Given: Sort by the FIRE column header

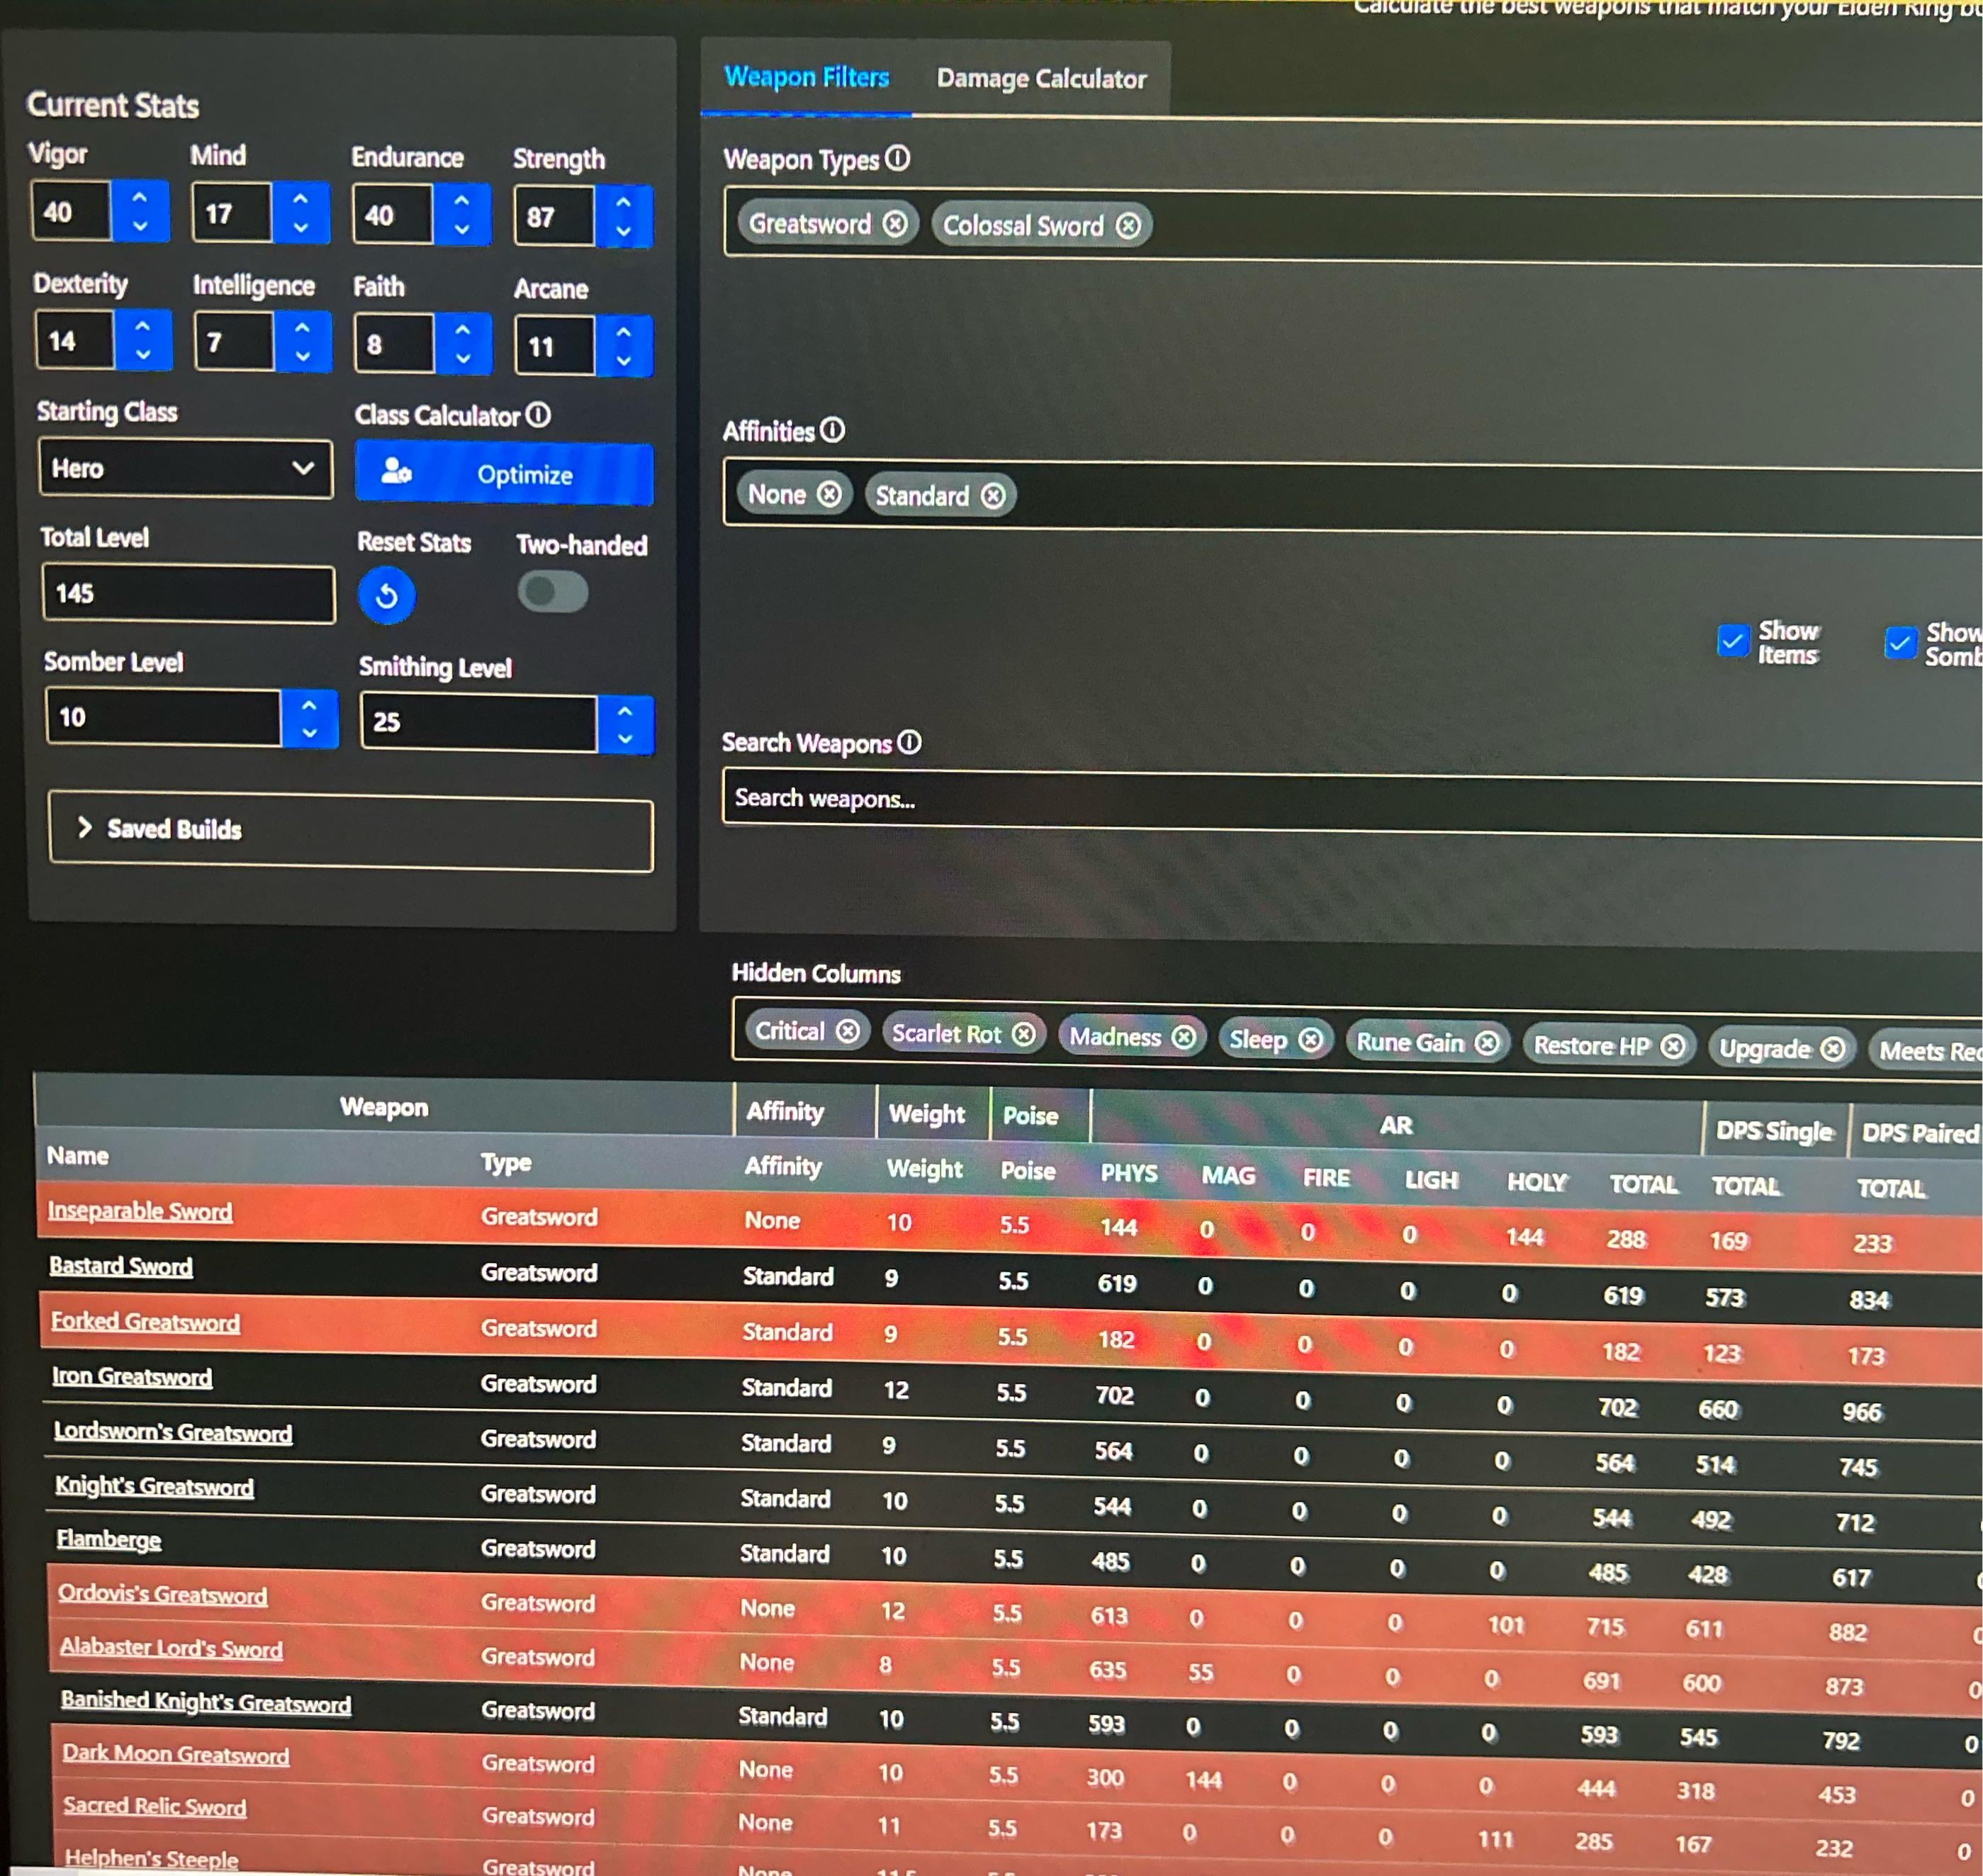Looking at the screenshot, I should 1326,1178.
